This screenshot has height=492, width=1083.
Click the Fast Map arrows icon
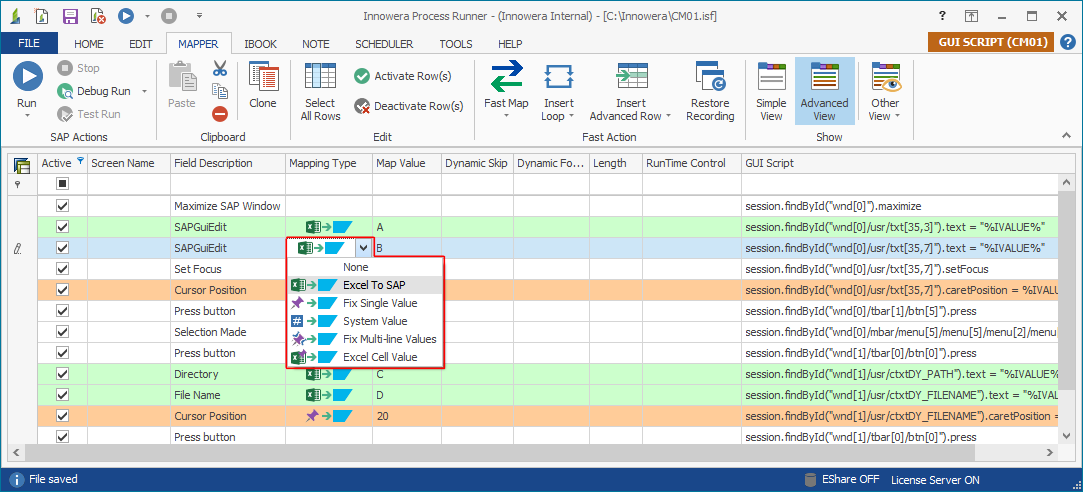pyautogui.click(x=506, y=76)
